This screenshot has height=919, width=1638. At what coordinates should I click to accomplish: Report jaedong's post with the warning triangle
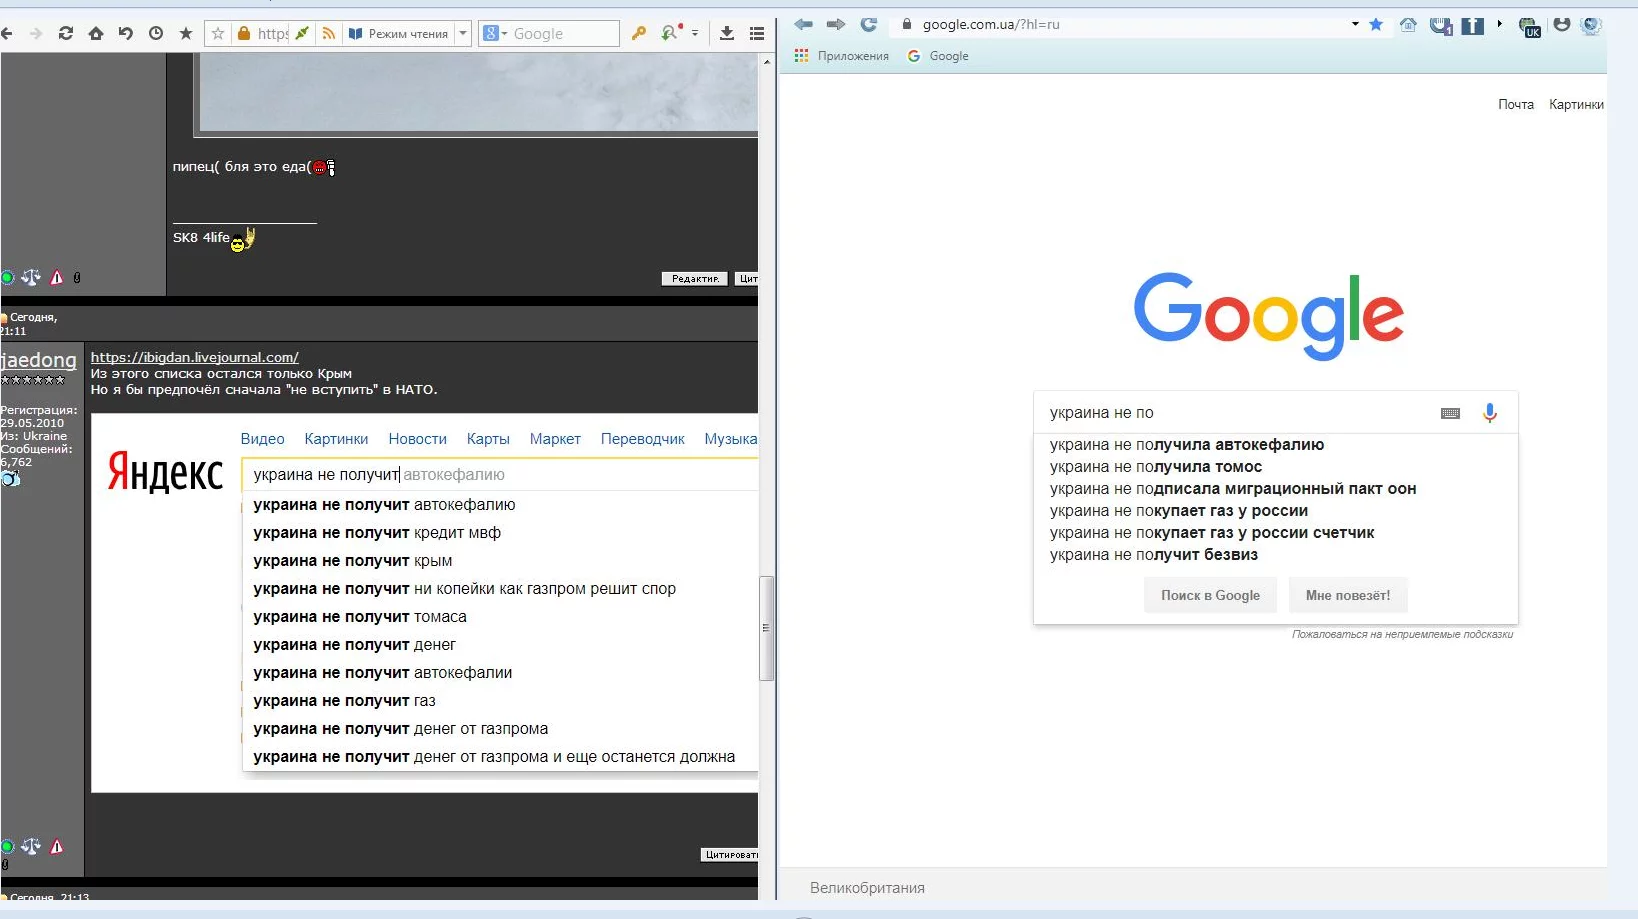tap(57, 846)
